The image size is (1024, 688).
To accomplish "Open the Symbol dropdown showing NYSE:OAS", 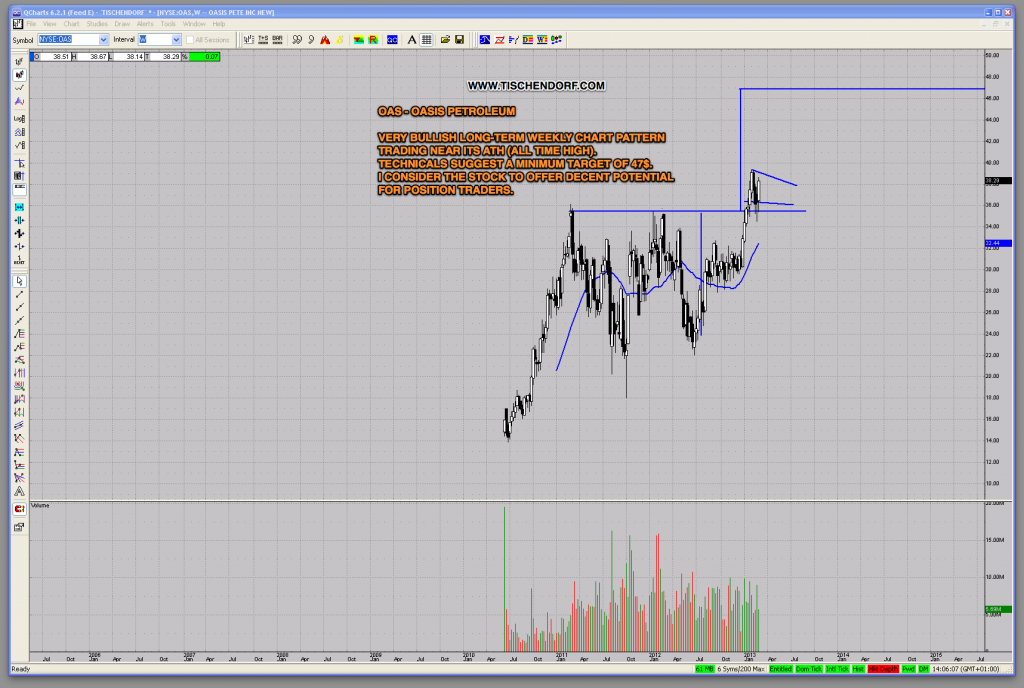I will coord(103,39).
